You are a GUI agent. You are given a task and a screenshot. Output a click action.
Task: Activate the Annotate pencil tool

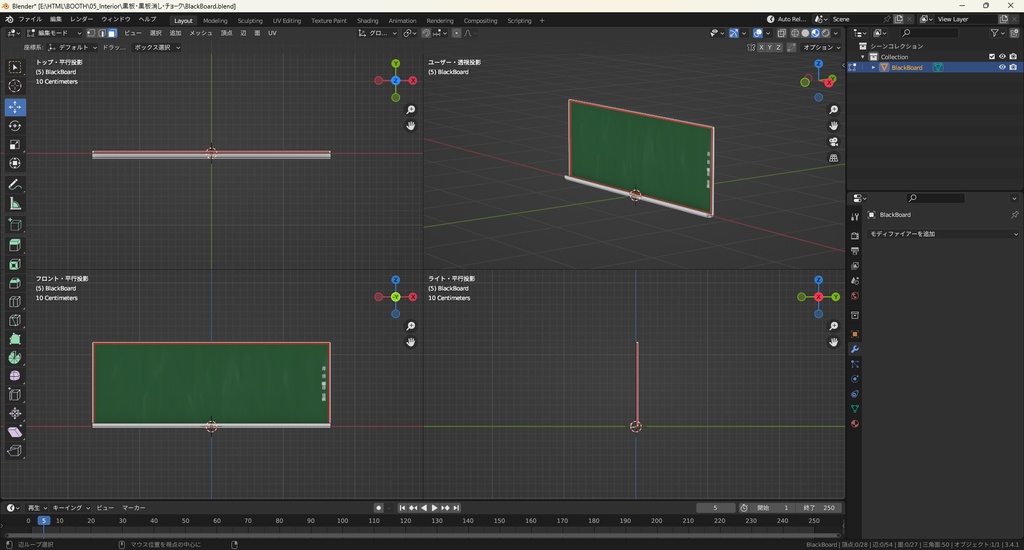(x=15, y=185)
